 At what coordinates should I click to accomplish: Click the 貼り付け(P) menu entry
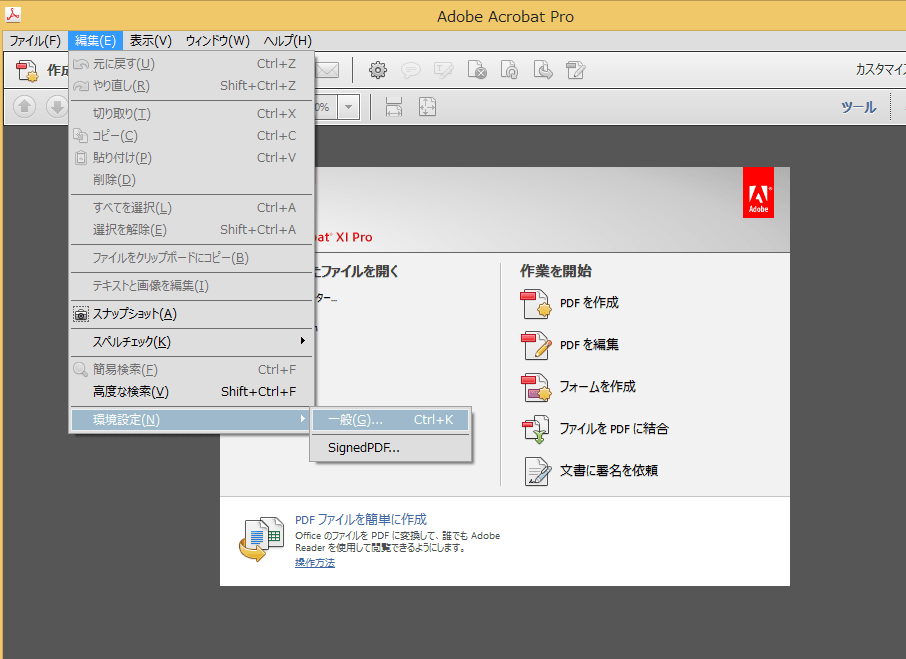click(x=191, y=158)
